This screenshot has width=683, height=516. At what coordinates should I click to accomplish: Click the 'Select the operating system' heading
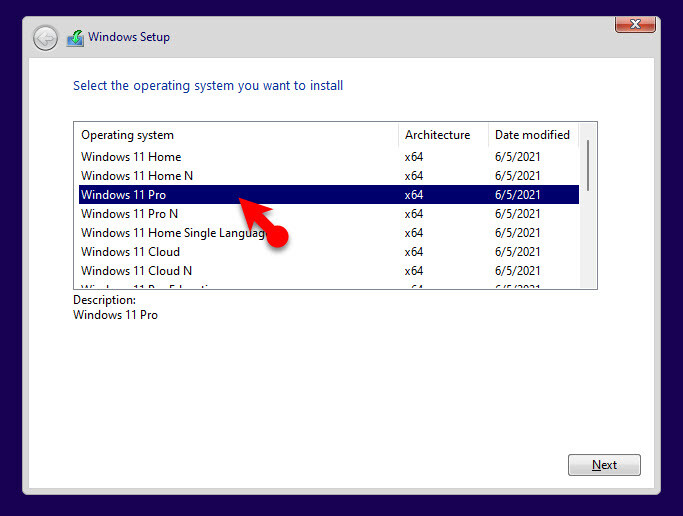point(208,86)
